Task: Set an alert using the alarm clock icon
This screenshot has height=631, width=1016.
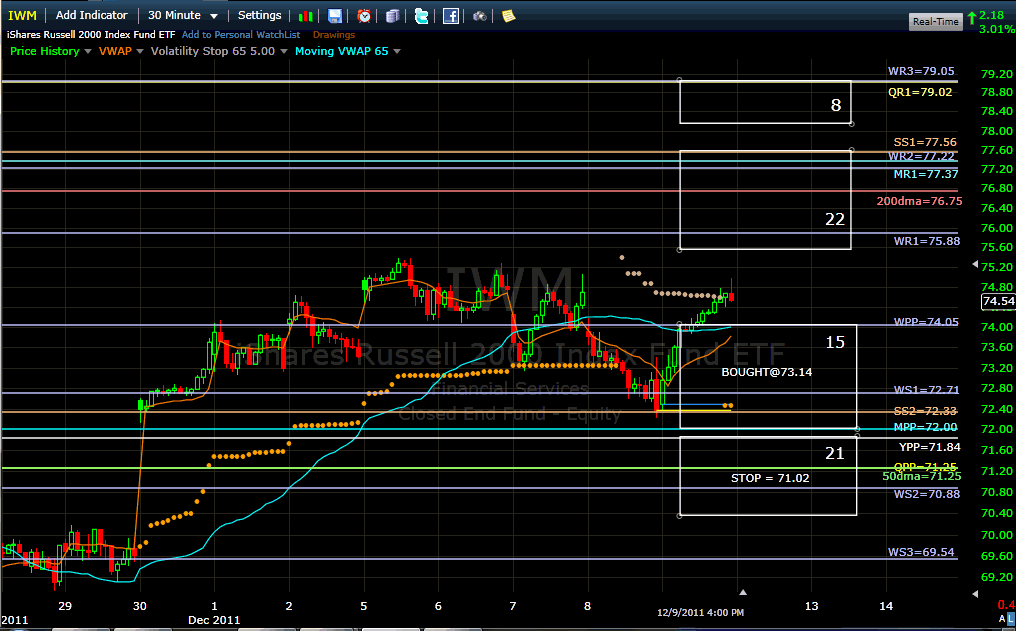Action: pos(364,16)
